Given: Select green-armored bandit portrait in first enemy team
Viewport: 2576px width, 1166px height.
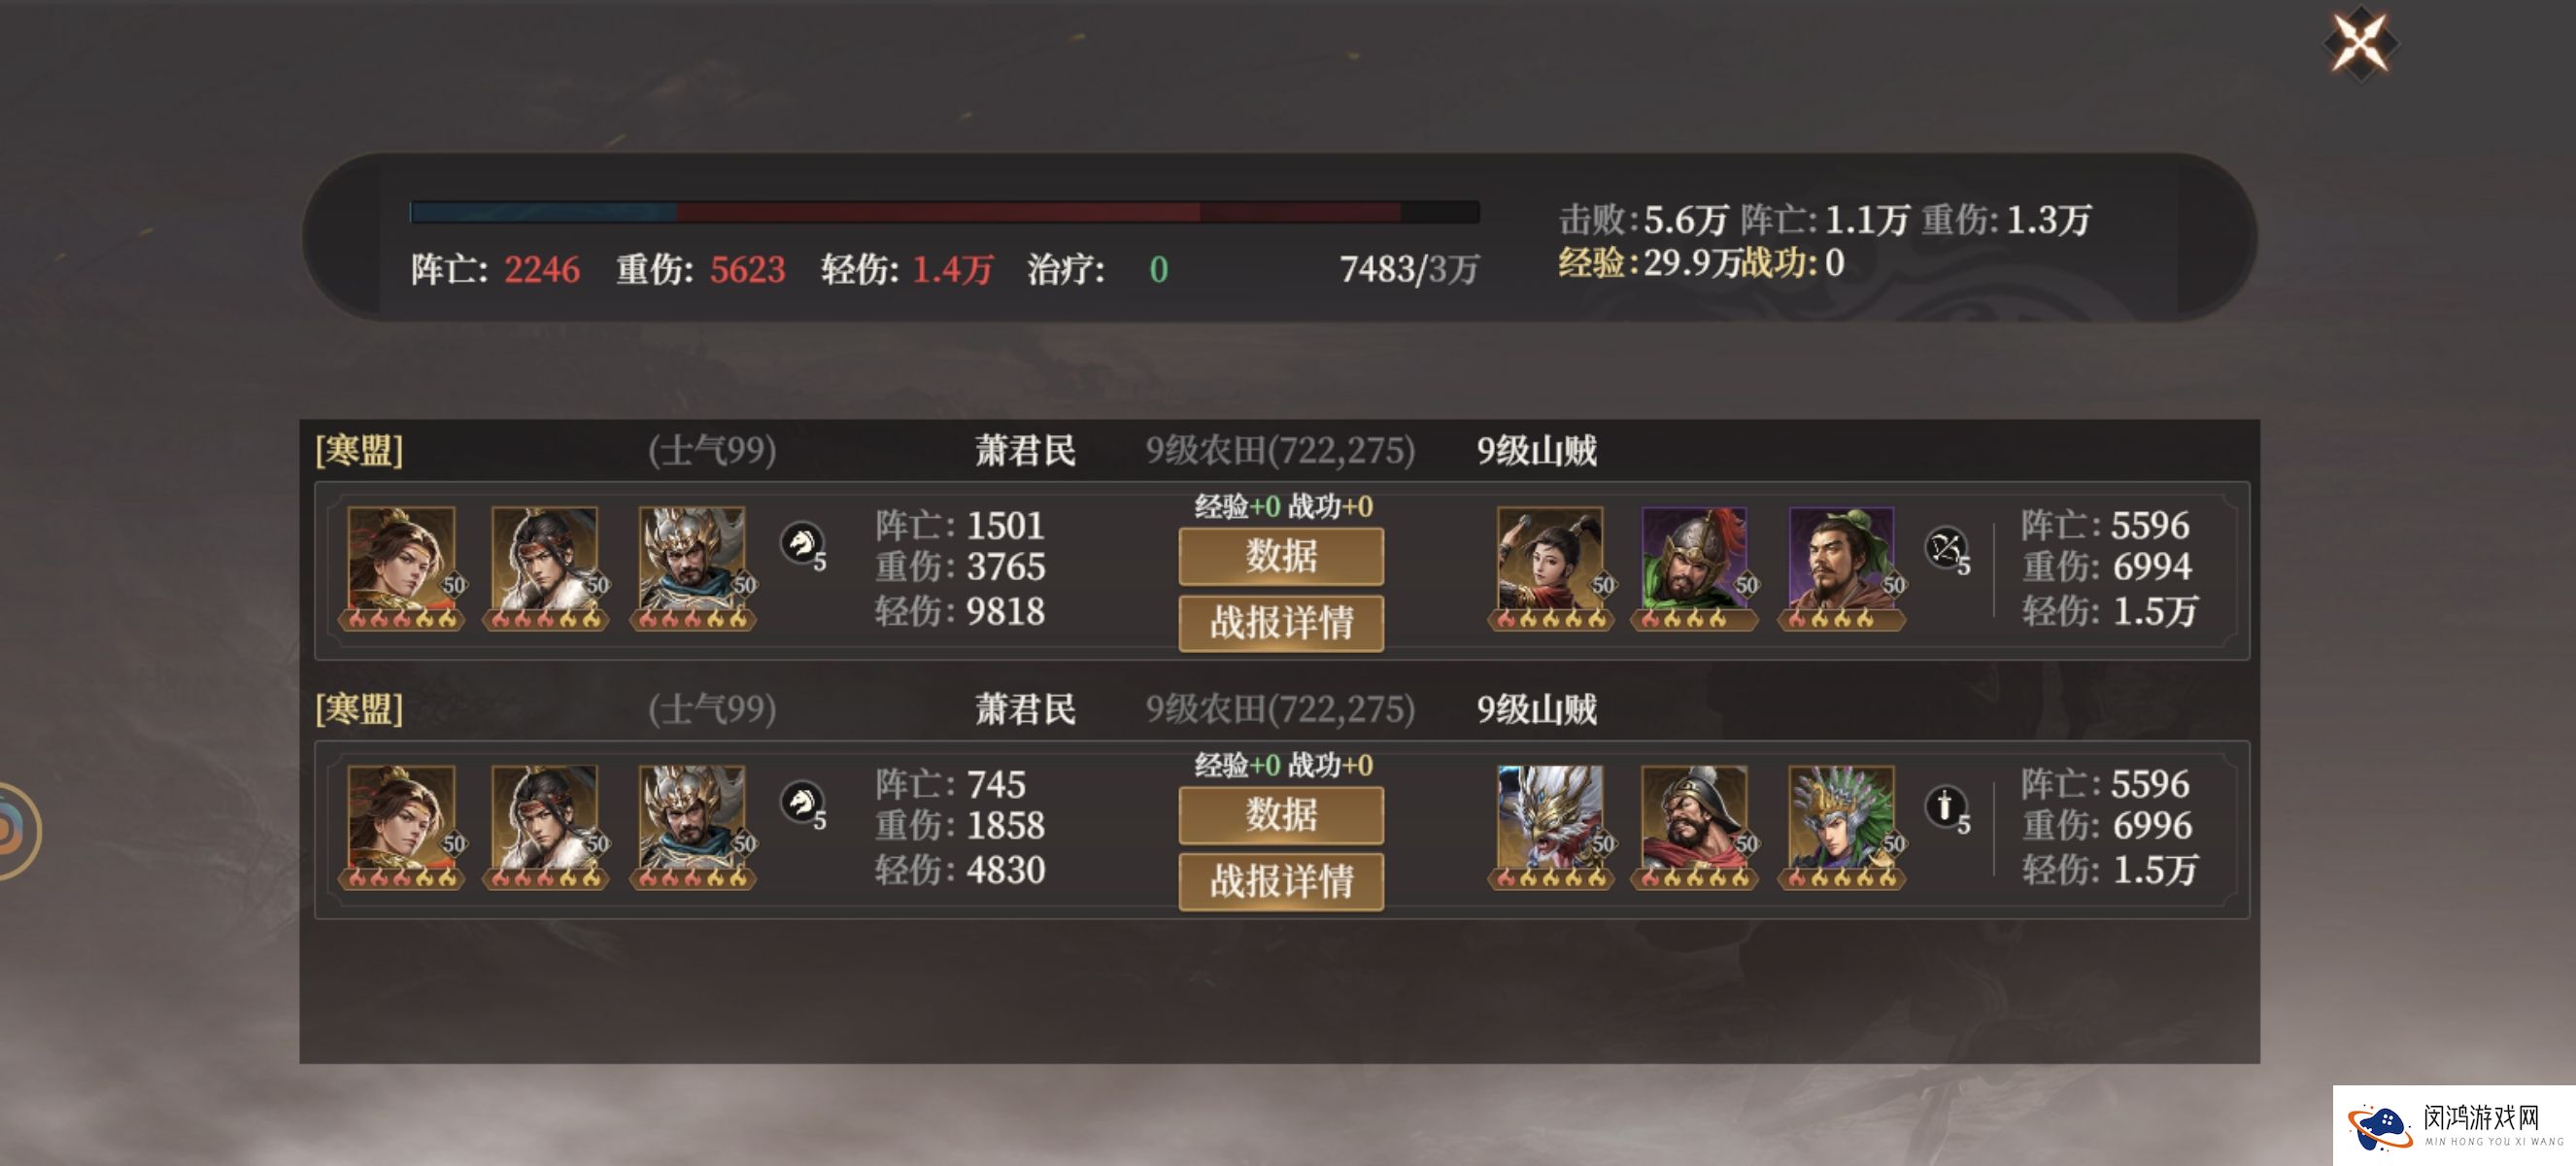Looking at the screenshot, I should click(1695, 568).
